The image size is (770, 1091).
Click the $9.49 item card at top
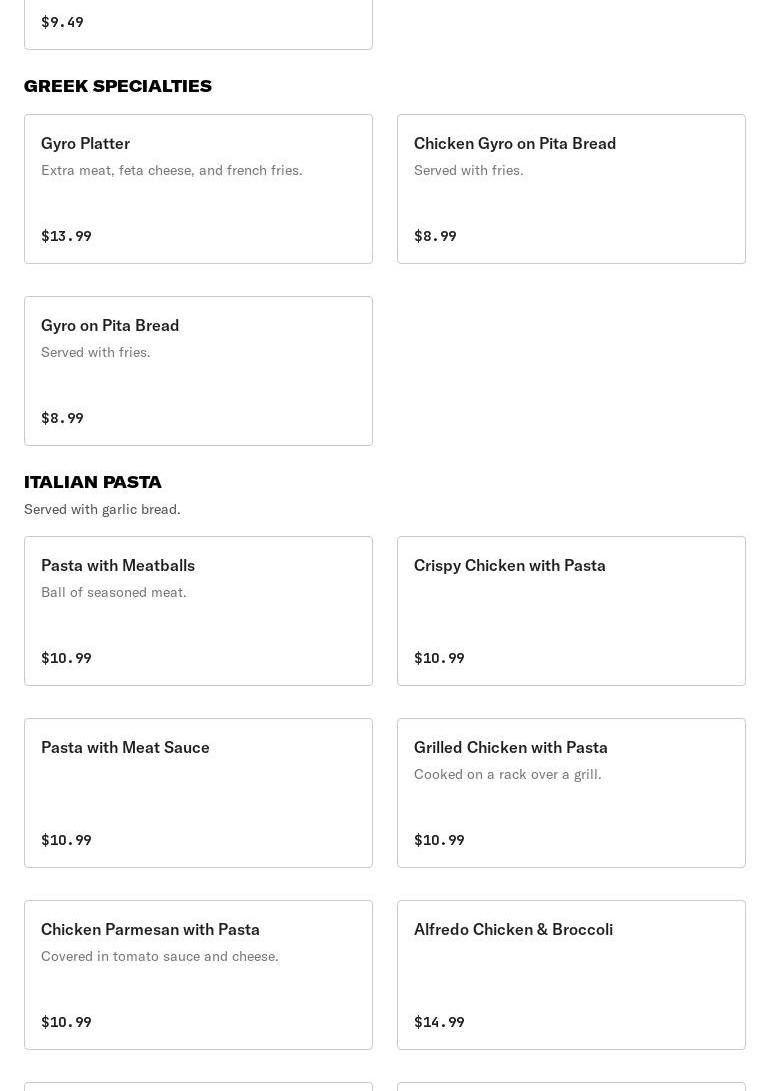click(x=198, y=22)
